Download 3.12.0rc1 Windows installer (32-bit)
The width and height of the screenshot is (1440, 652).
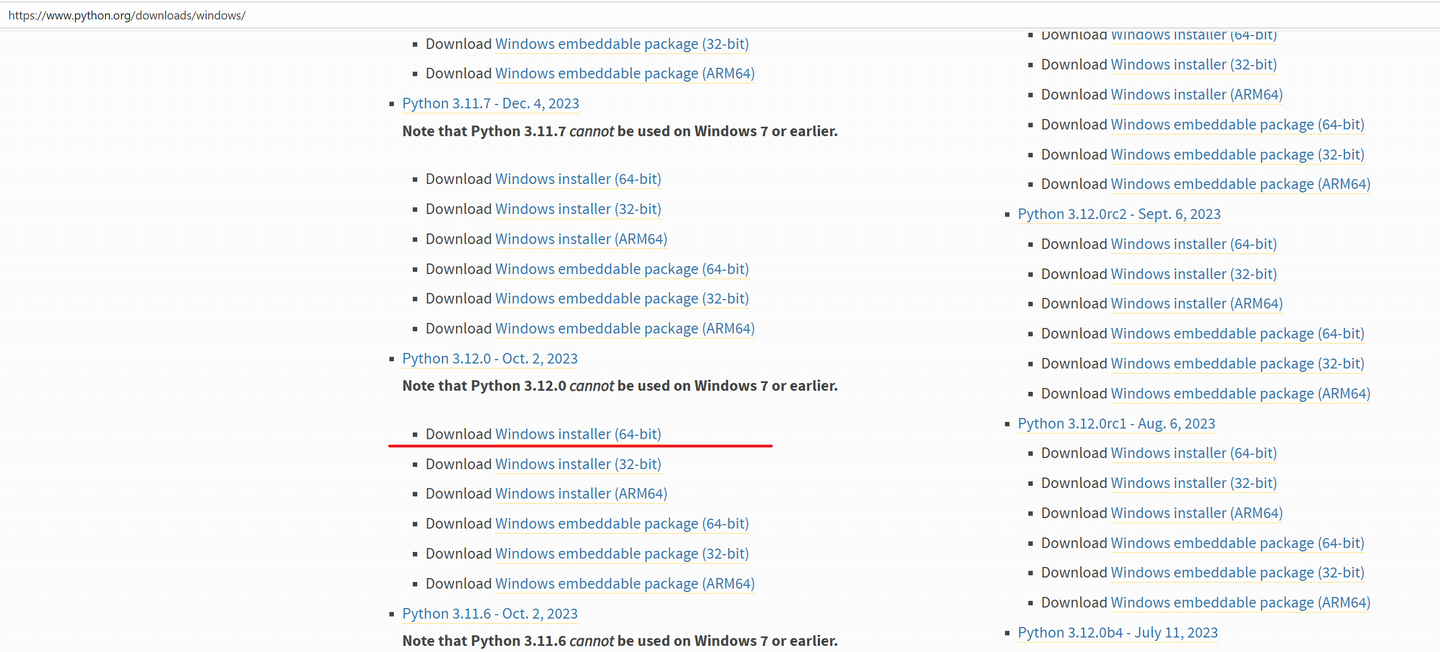point(1194,483)
